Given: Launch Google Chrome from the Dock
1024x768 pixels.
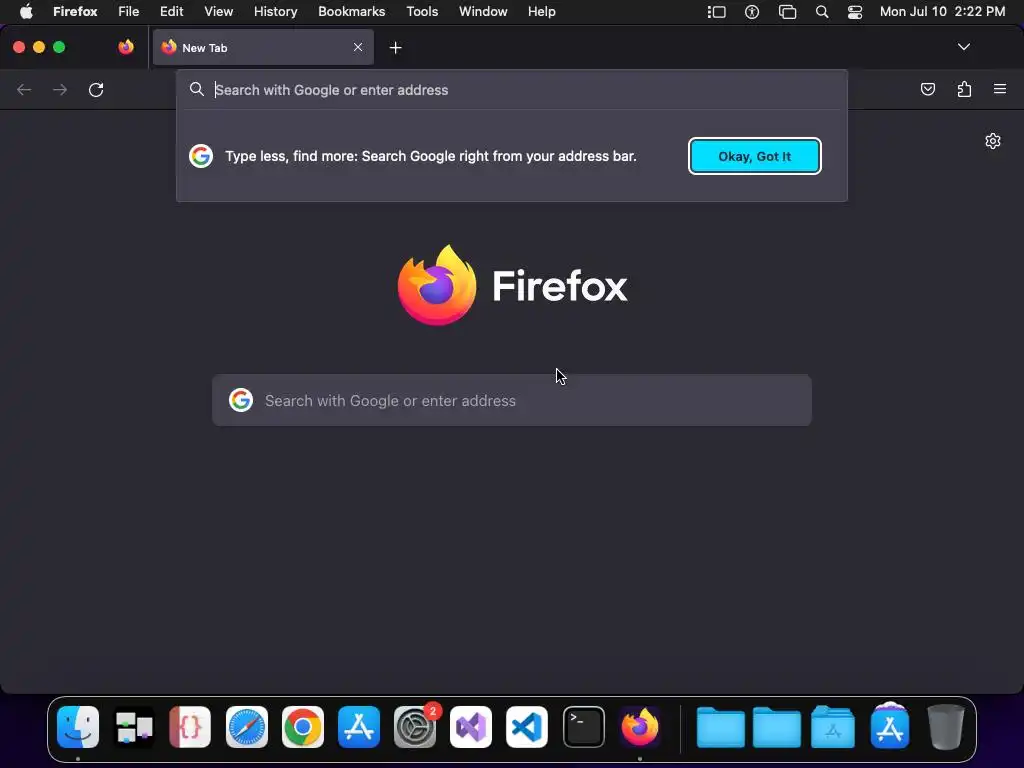Looking at the screenshot, I should (302, 727).
